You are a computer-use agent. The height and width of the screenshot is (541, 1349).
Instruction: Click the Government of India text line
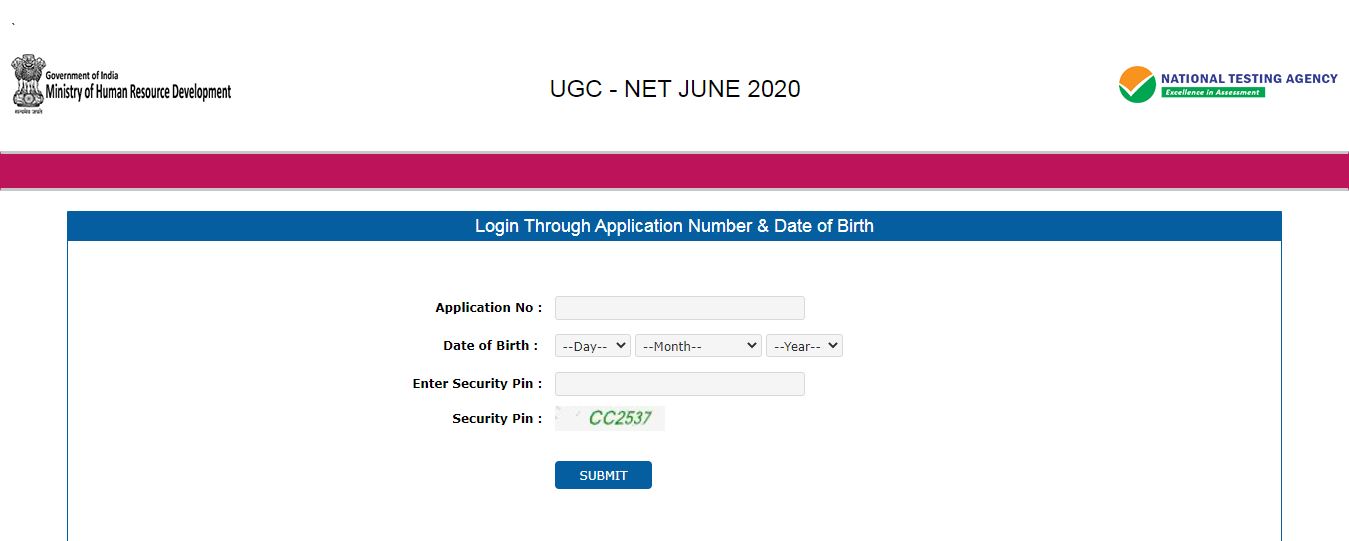tap(82, 76)
